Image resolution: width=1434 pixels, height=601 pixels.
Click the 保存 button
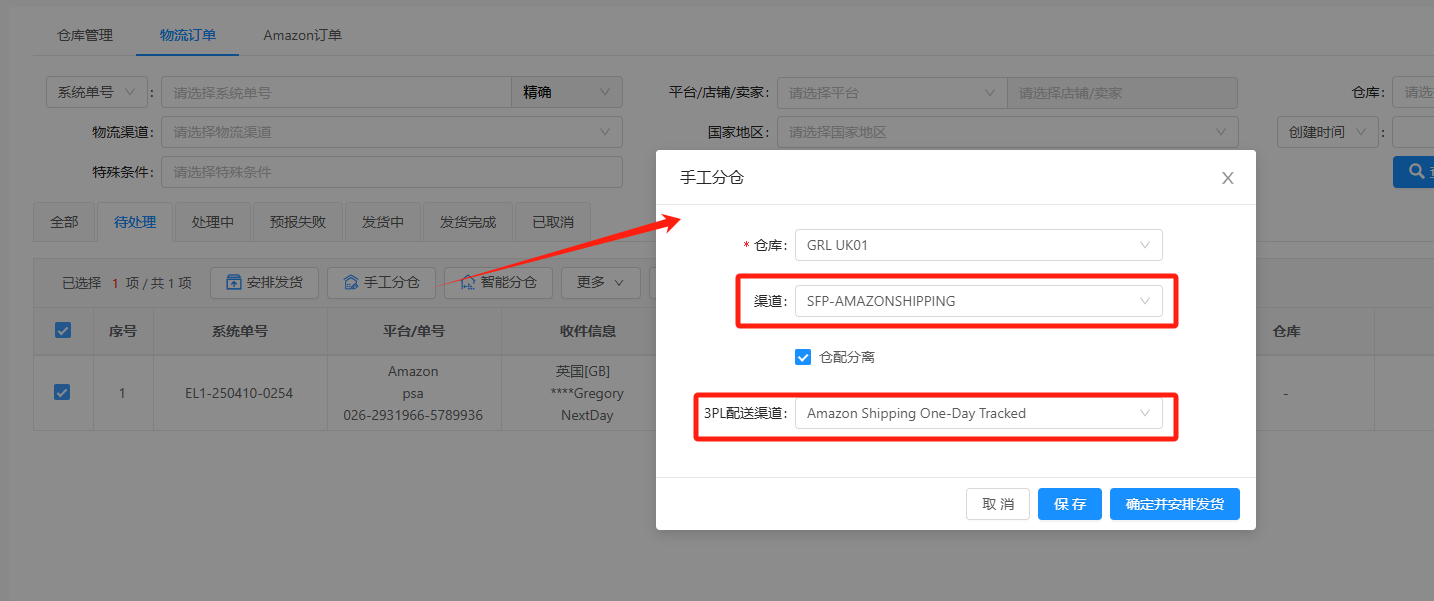[1070, 504]
